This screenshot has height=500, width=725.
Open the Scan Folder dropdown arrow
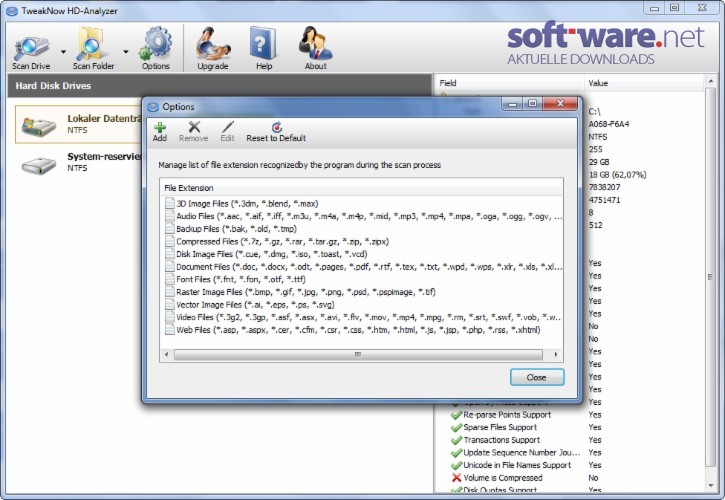pos(126,52)
